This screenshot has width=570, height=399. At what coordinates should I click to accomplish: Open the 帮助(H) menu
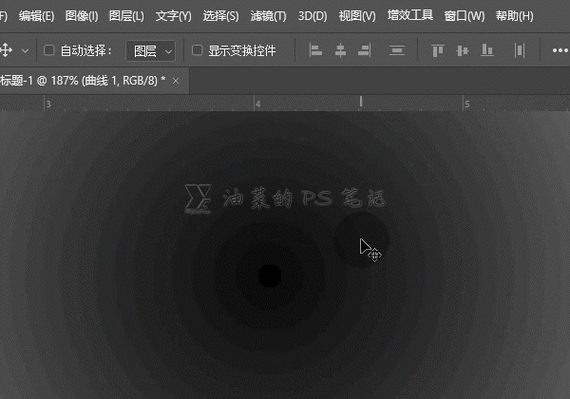coord(514,16)
